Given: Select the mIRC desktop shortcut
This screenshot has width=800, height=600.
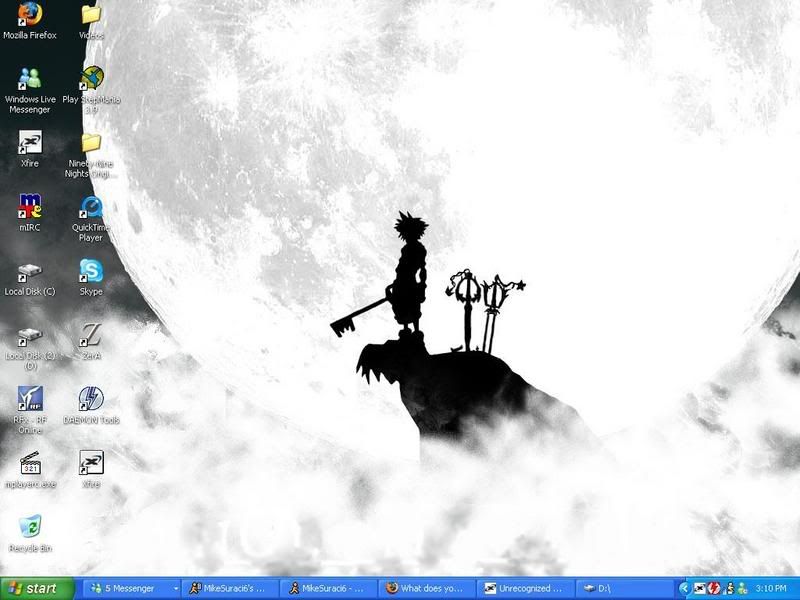Looking at the screenshot, I should tap(30, 213).
